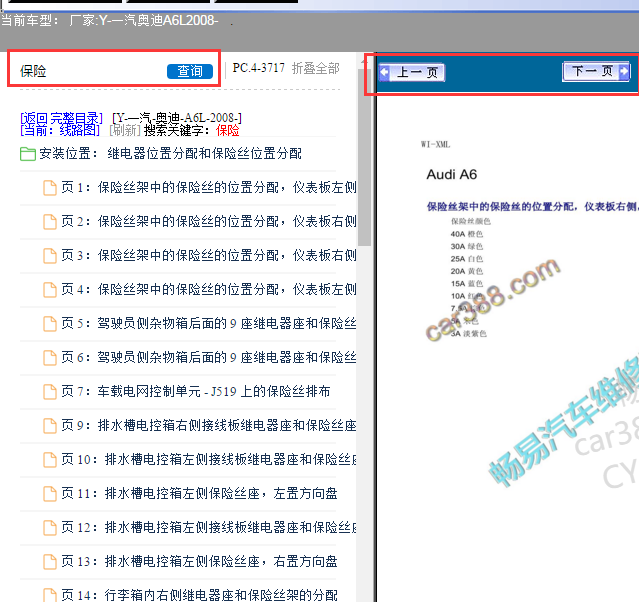Click the page icon beside 页 3
Screen dimensions: 639x602
[50, 256]
